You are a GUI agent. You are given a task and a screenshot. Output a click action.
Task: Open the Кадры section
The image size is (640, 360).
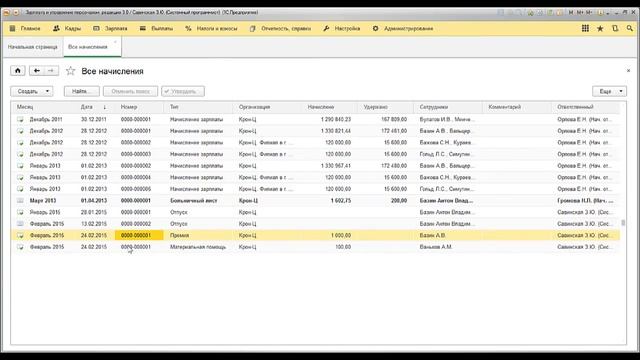pyautogui.click(x=67, y=29)
